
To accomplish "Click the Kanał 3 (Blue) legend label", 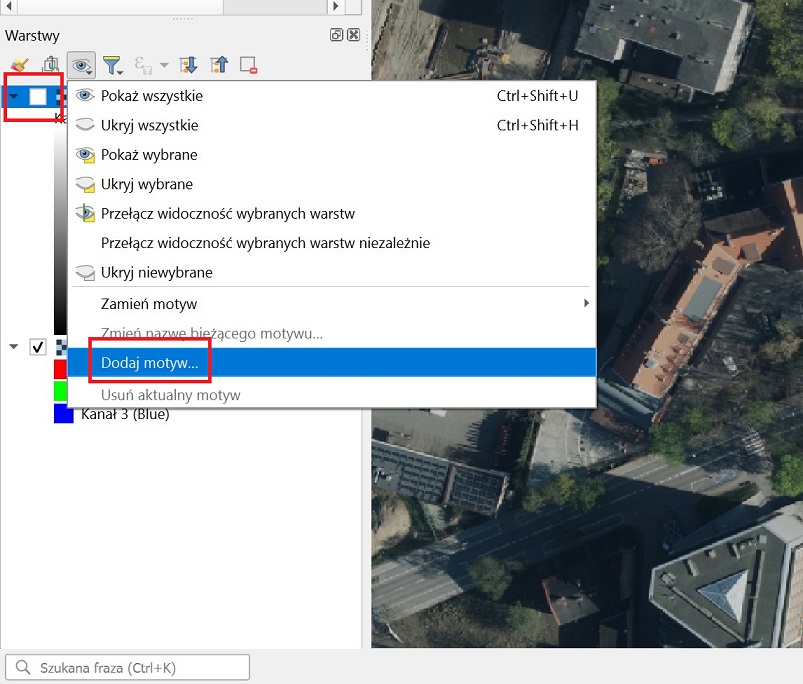I will pyautogui.click(x=125, y=414).
